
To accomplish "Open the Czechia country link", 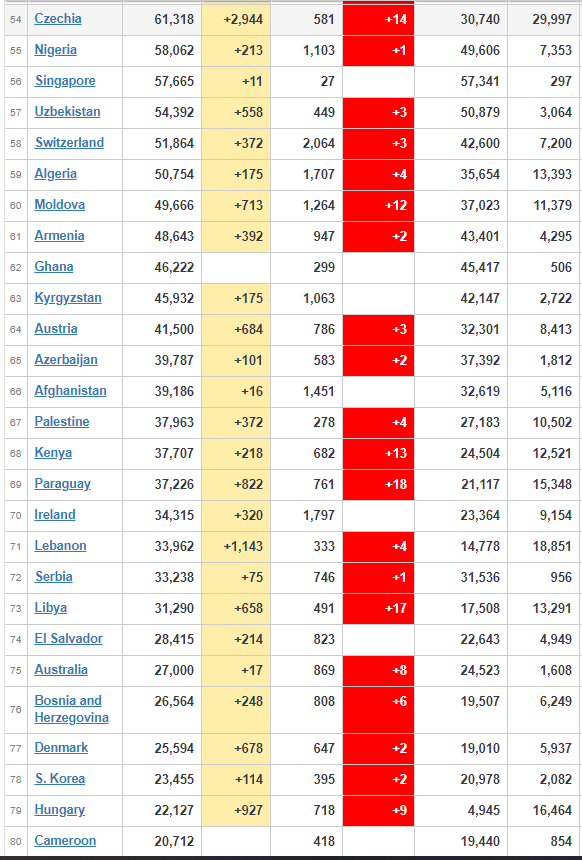I will coord(58,19).
